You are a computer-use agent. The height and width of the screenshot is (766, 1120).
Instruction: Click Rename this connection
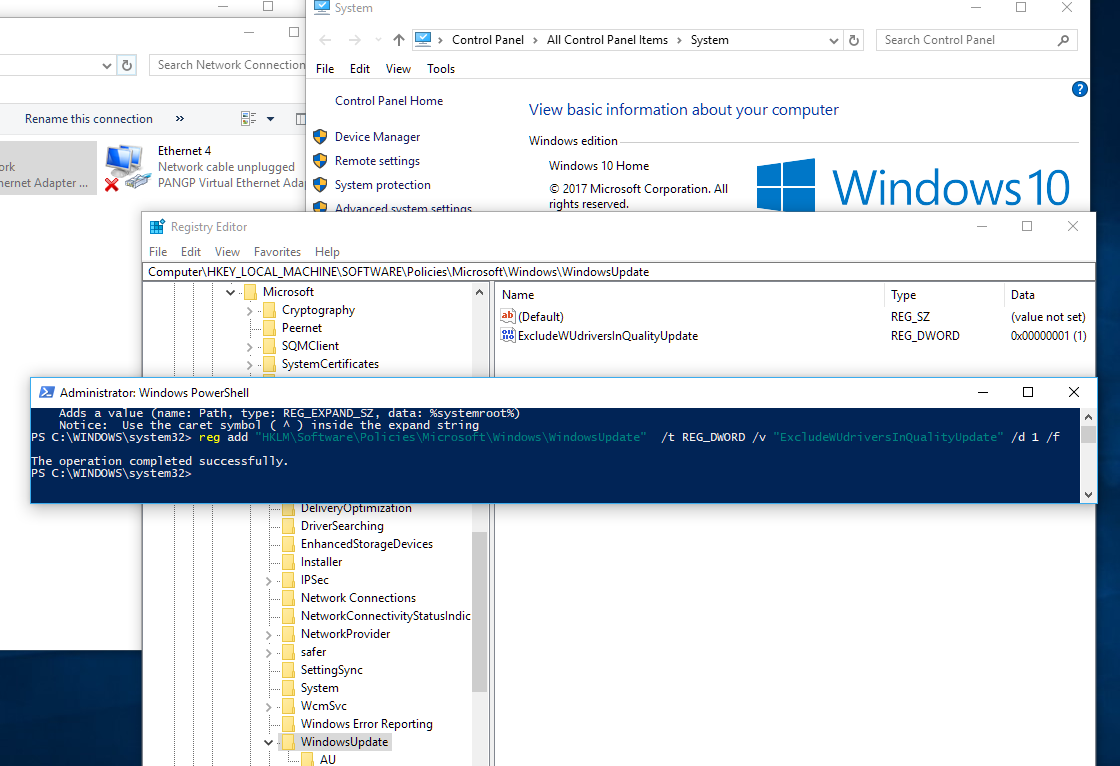coord(89,119)
